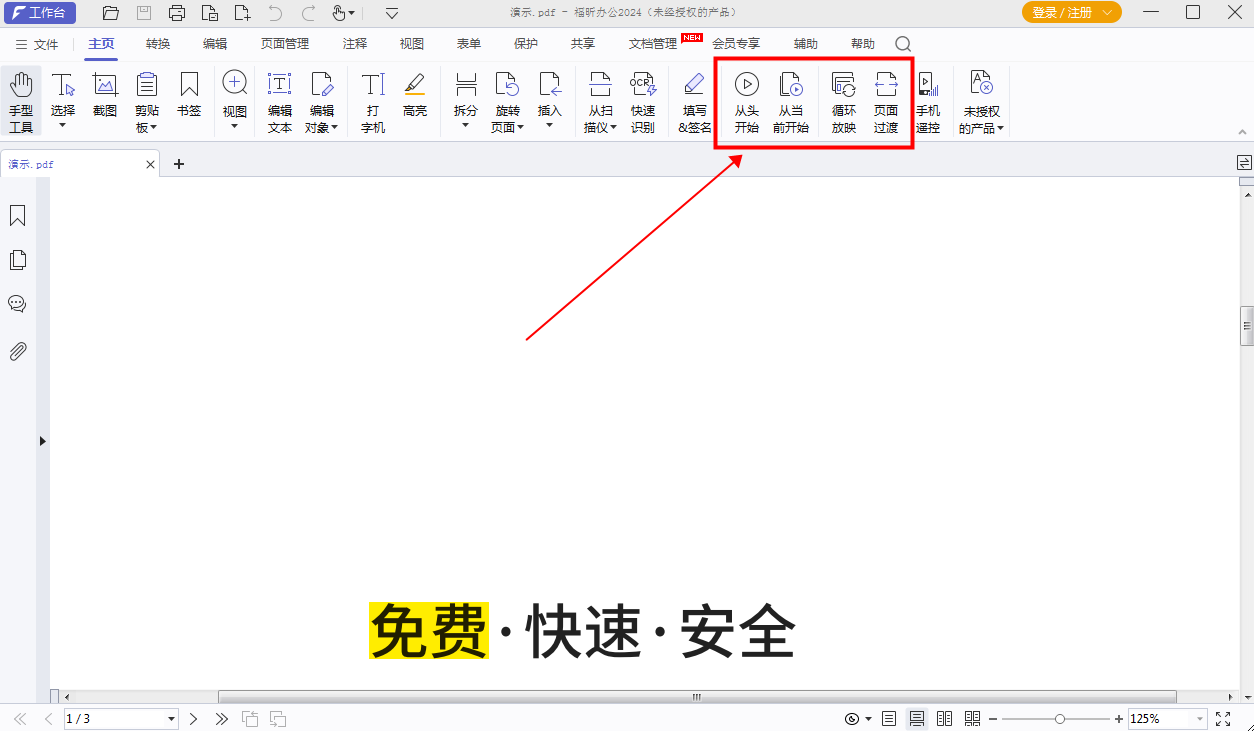The width and height of the screenshot is (1254, 731).
Task: Click the 工作台 workspace button
Action: pos(40,13)
